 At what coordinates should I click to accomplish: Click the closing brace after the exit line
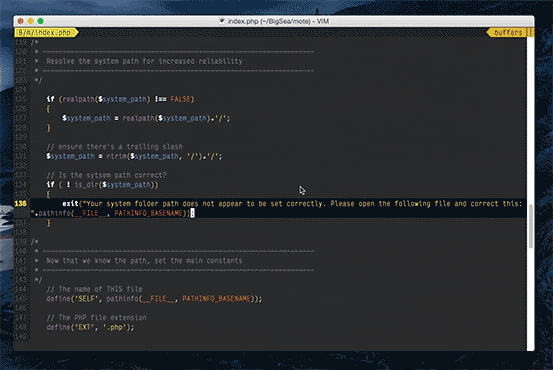[48, 223]
